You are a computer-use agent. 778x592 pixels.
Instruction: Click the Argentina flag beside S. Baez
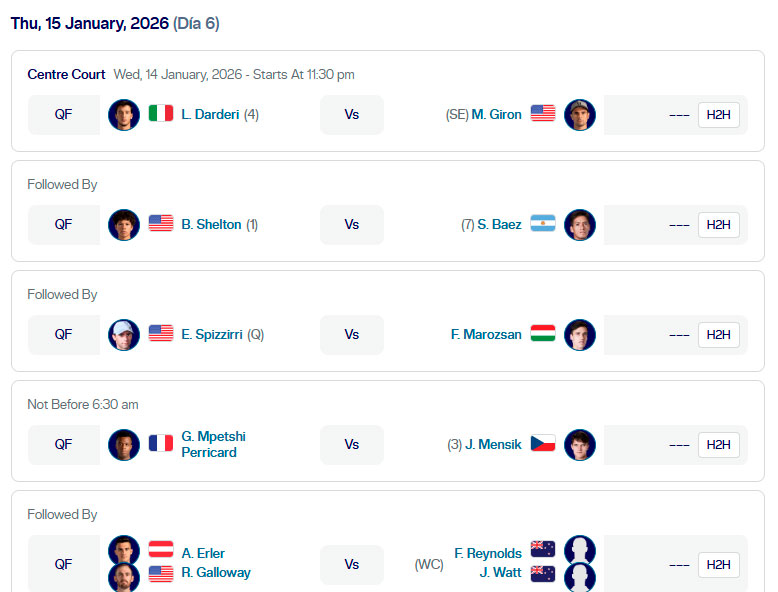click(543, 224)
